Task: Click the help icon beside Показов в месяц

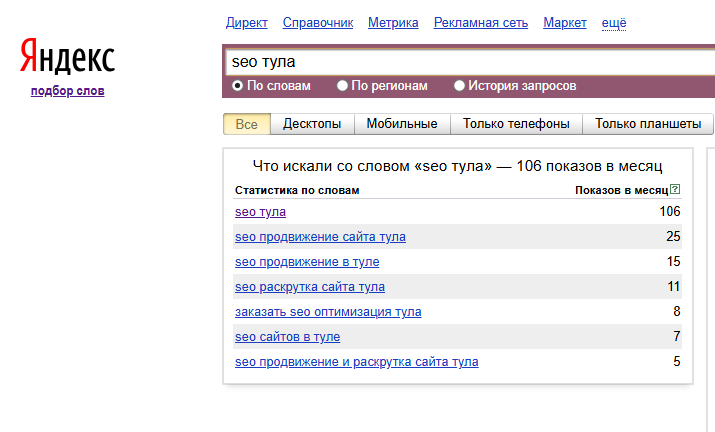Action: 675,189
